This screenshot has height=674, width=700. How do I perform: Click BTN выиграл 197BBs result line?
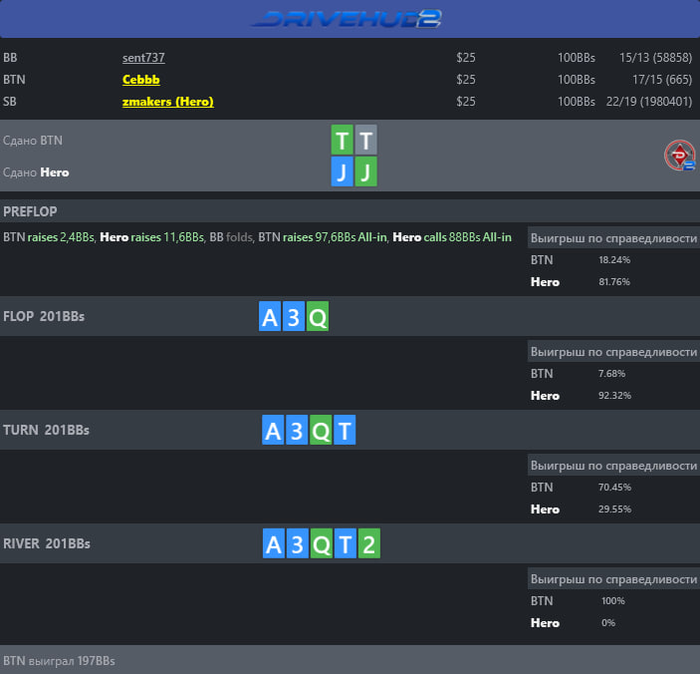(59, 661)
